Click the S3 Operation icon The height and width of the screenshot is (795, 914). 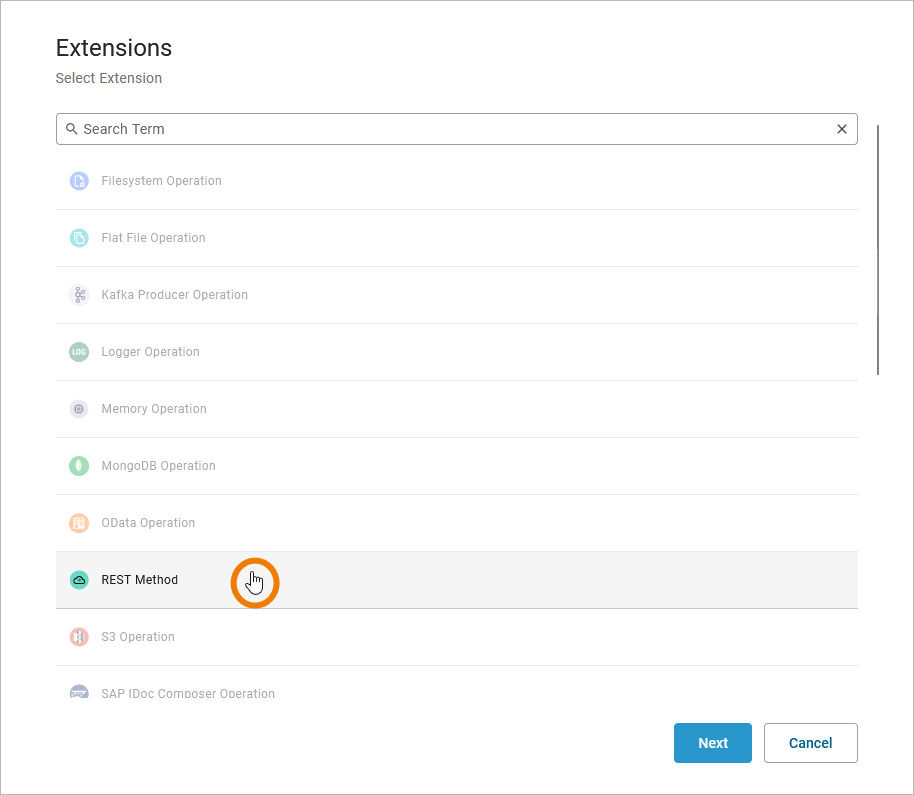point(79,637)
